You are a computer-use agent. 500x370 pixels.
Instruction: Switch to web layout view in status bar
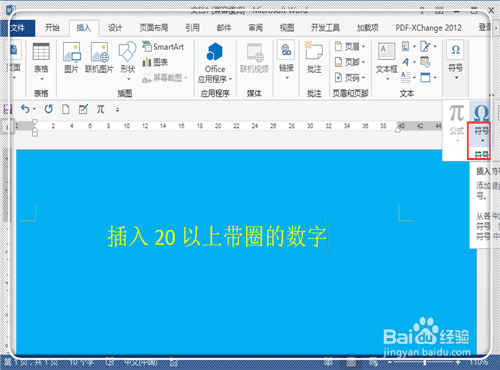pos(373,362)
